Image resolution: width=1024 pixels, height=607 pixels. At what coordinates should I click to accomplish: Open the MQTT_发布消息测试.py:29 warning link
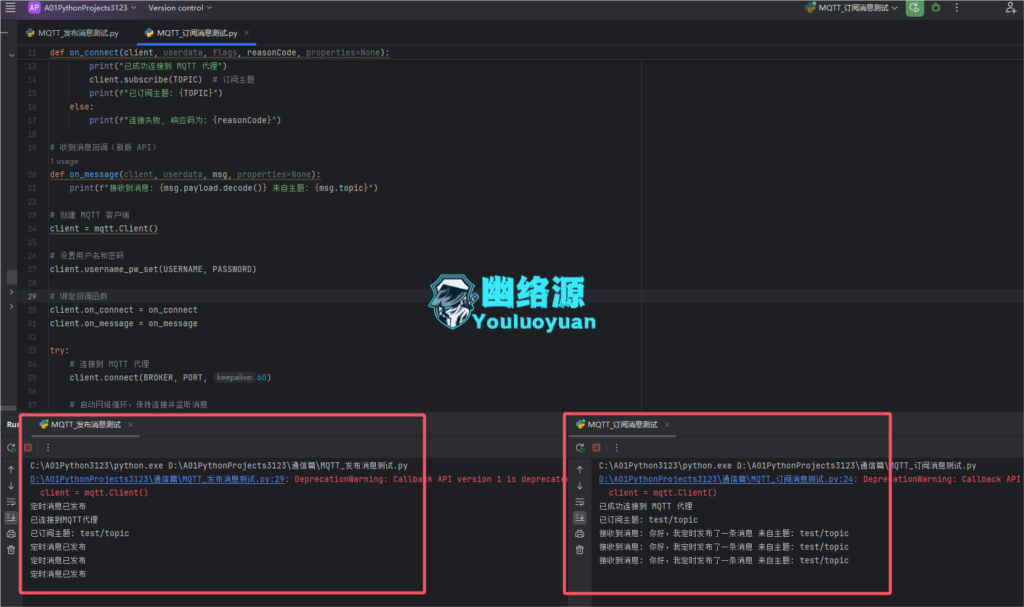157,479
